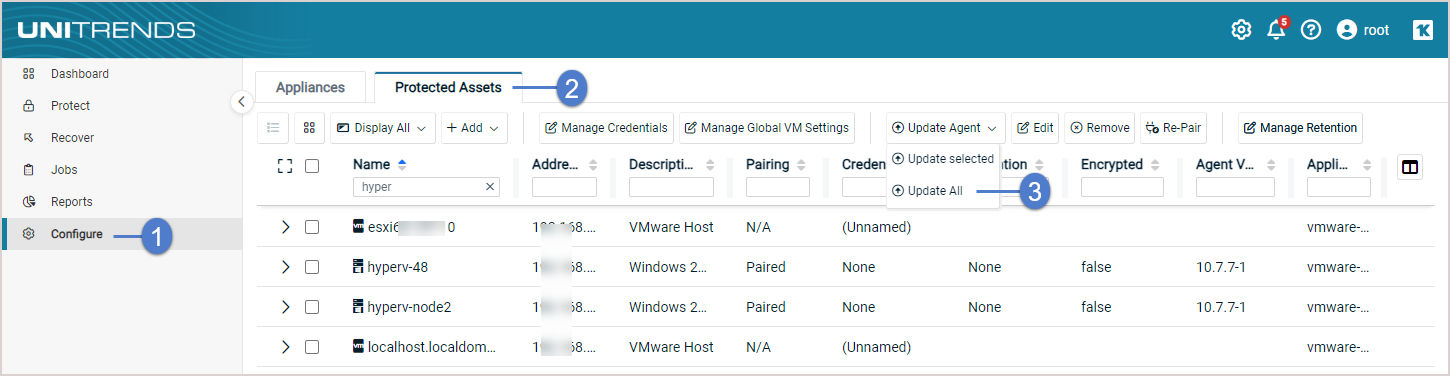Click the hyperv-node2 server icon
This screenshot has width=1450, height=376.
(358, 306)
